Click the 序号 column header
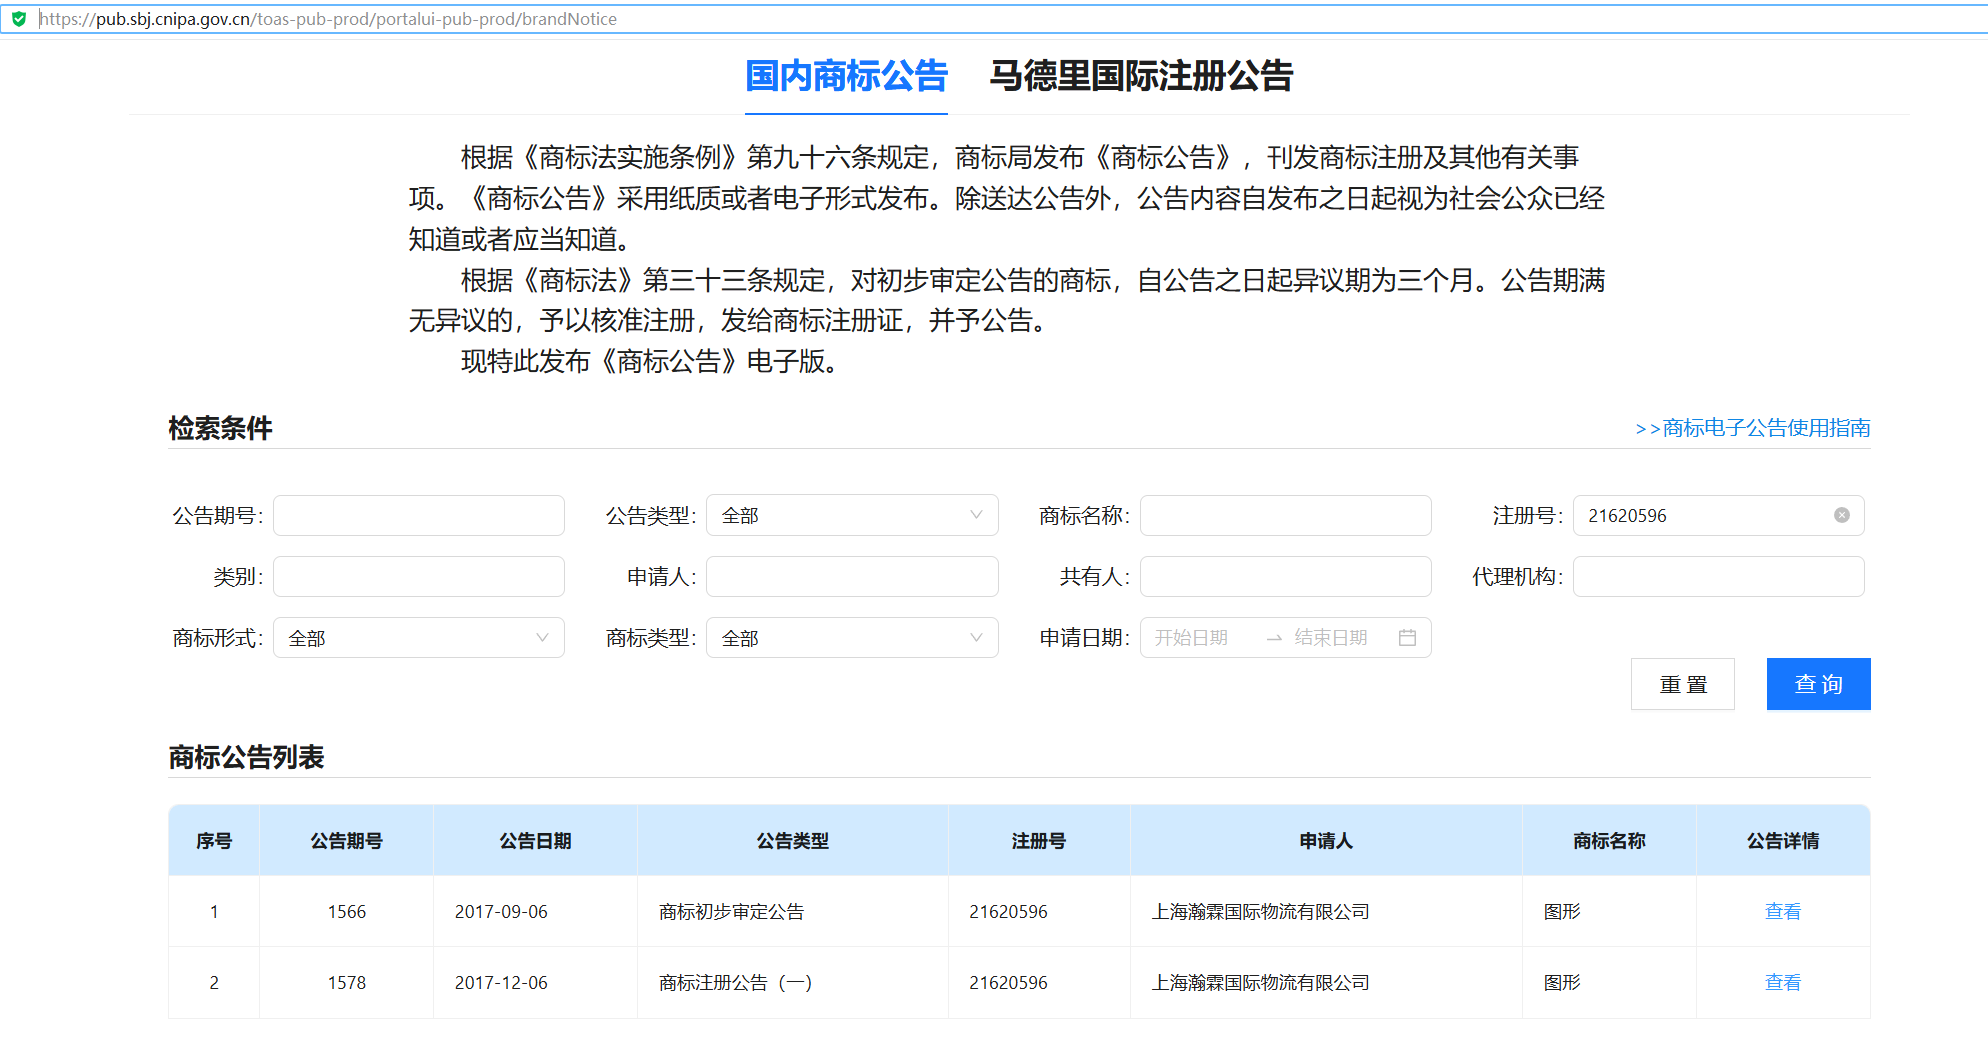The width and height of the screenshot is (1988, 1044). point(213,841)
